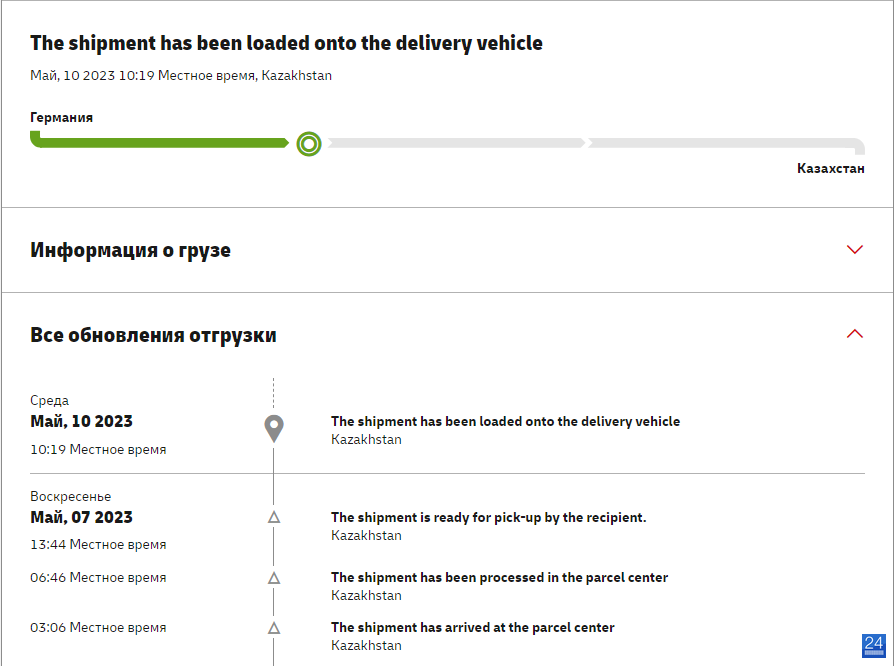Click the Казахстан destination label
894x666 pixels.
click(831, 168)
